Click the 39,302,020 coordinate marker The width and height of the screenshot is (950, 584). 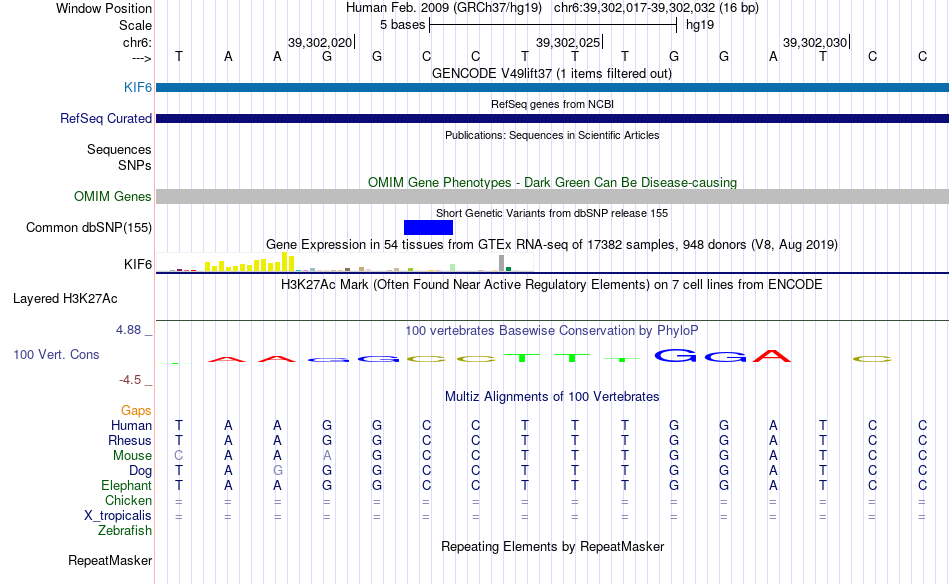point(321,42)
